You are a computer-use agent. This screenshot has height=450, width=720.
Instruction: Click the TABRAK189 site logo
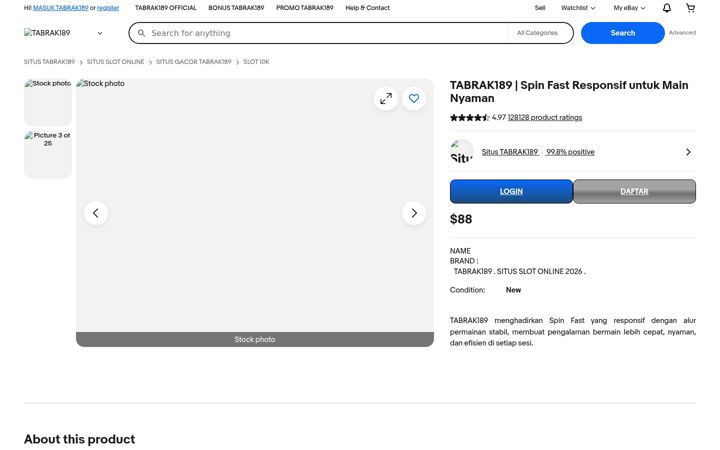pos(47,33)
